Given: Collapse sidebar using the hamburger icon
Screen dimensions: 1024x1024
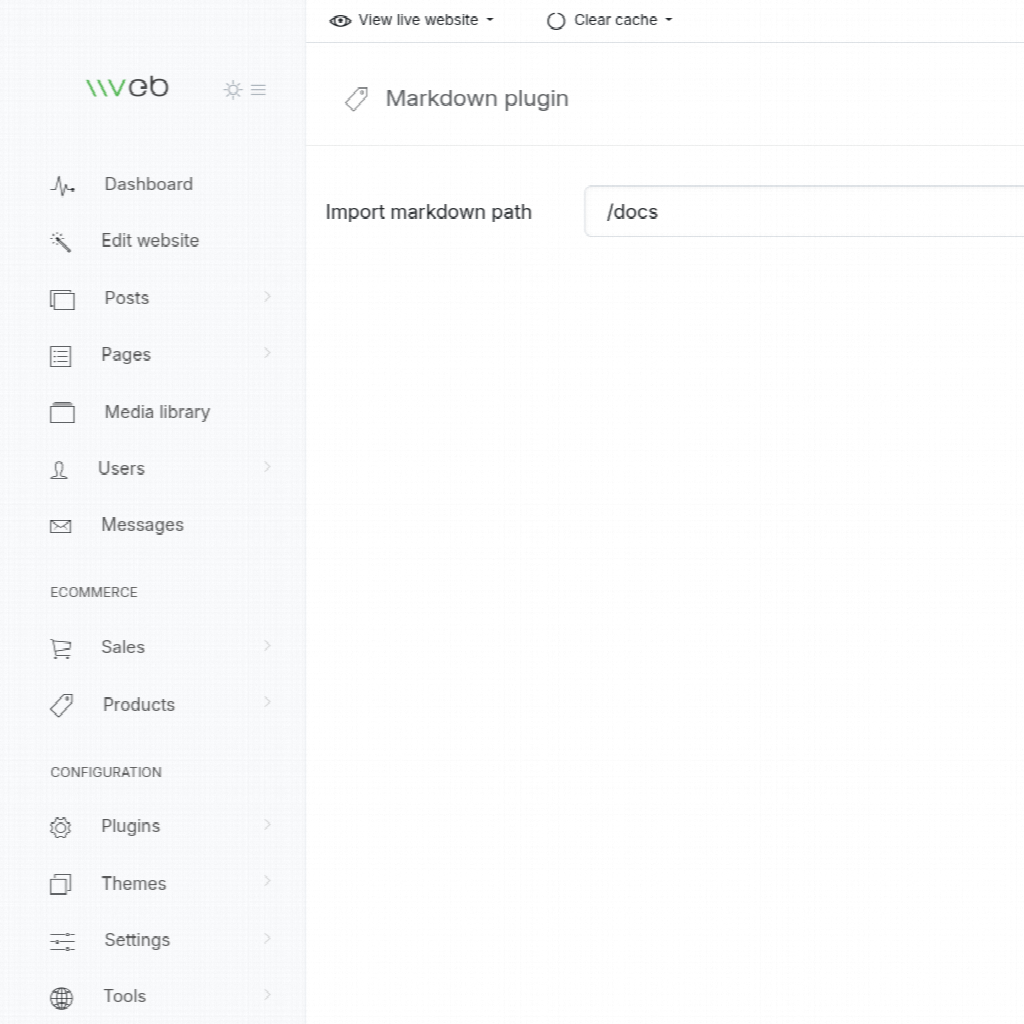Looking at the screenshot, I should [x=258, y=90].
